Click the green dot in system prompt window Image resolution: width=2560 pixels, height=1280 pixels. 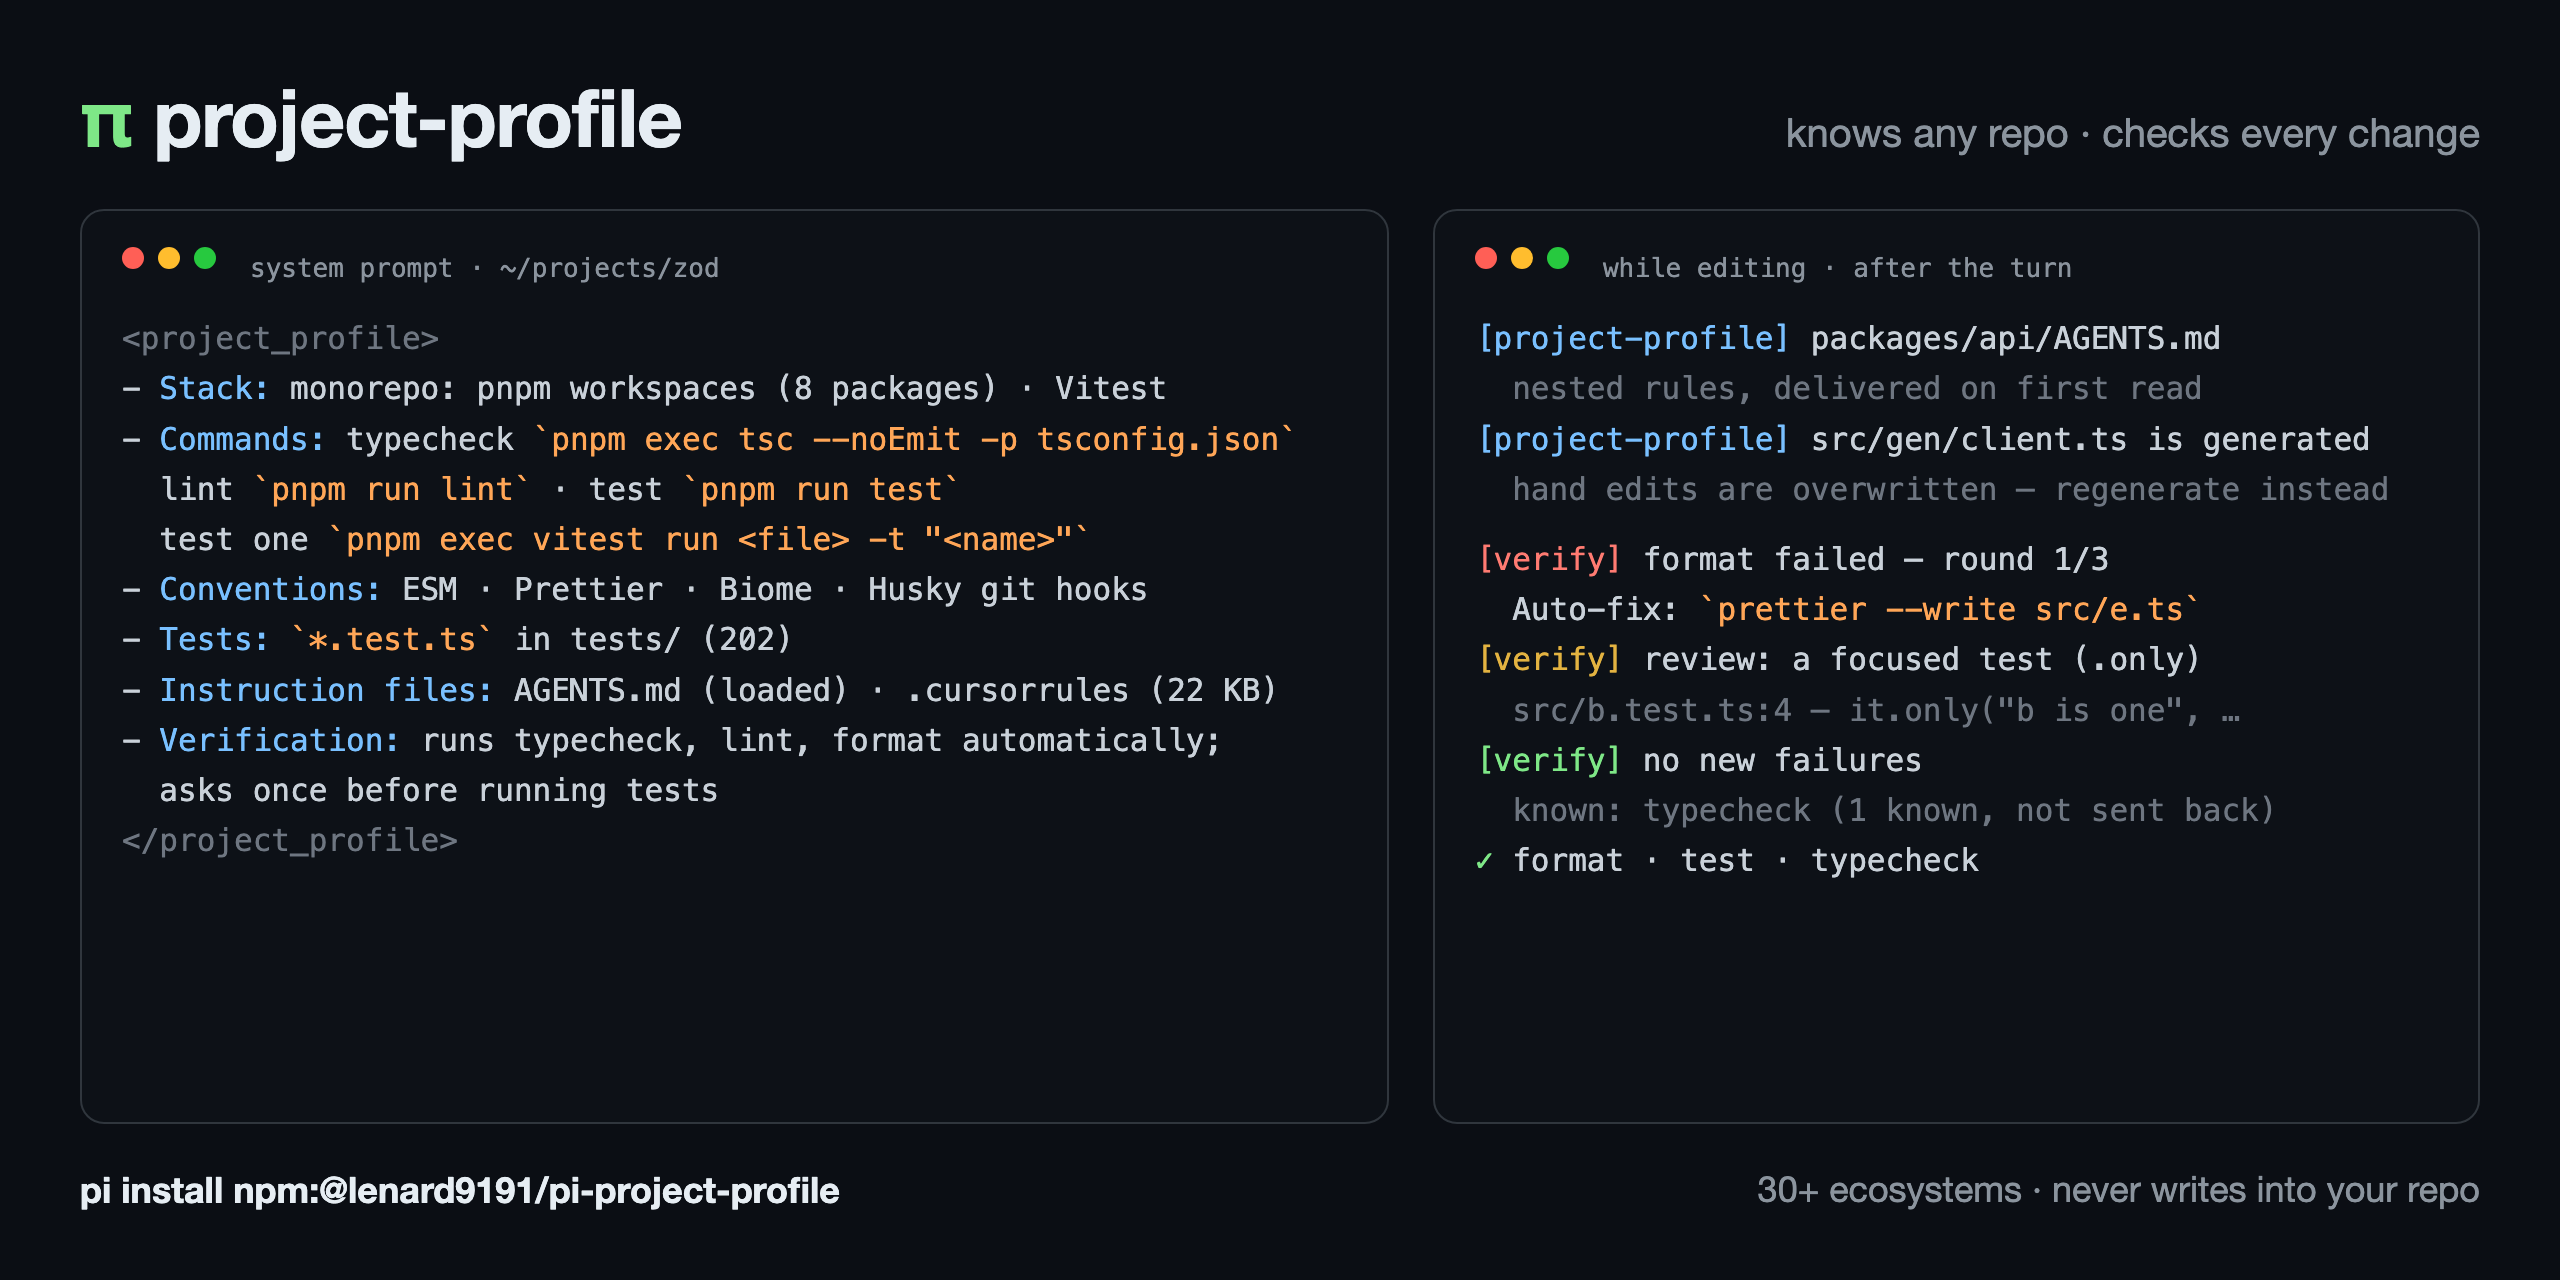pyautogui.click(x=205, y=258)
